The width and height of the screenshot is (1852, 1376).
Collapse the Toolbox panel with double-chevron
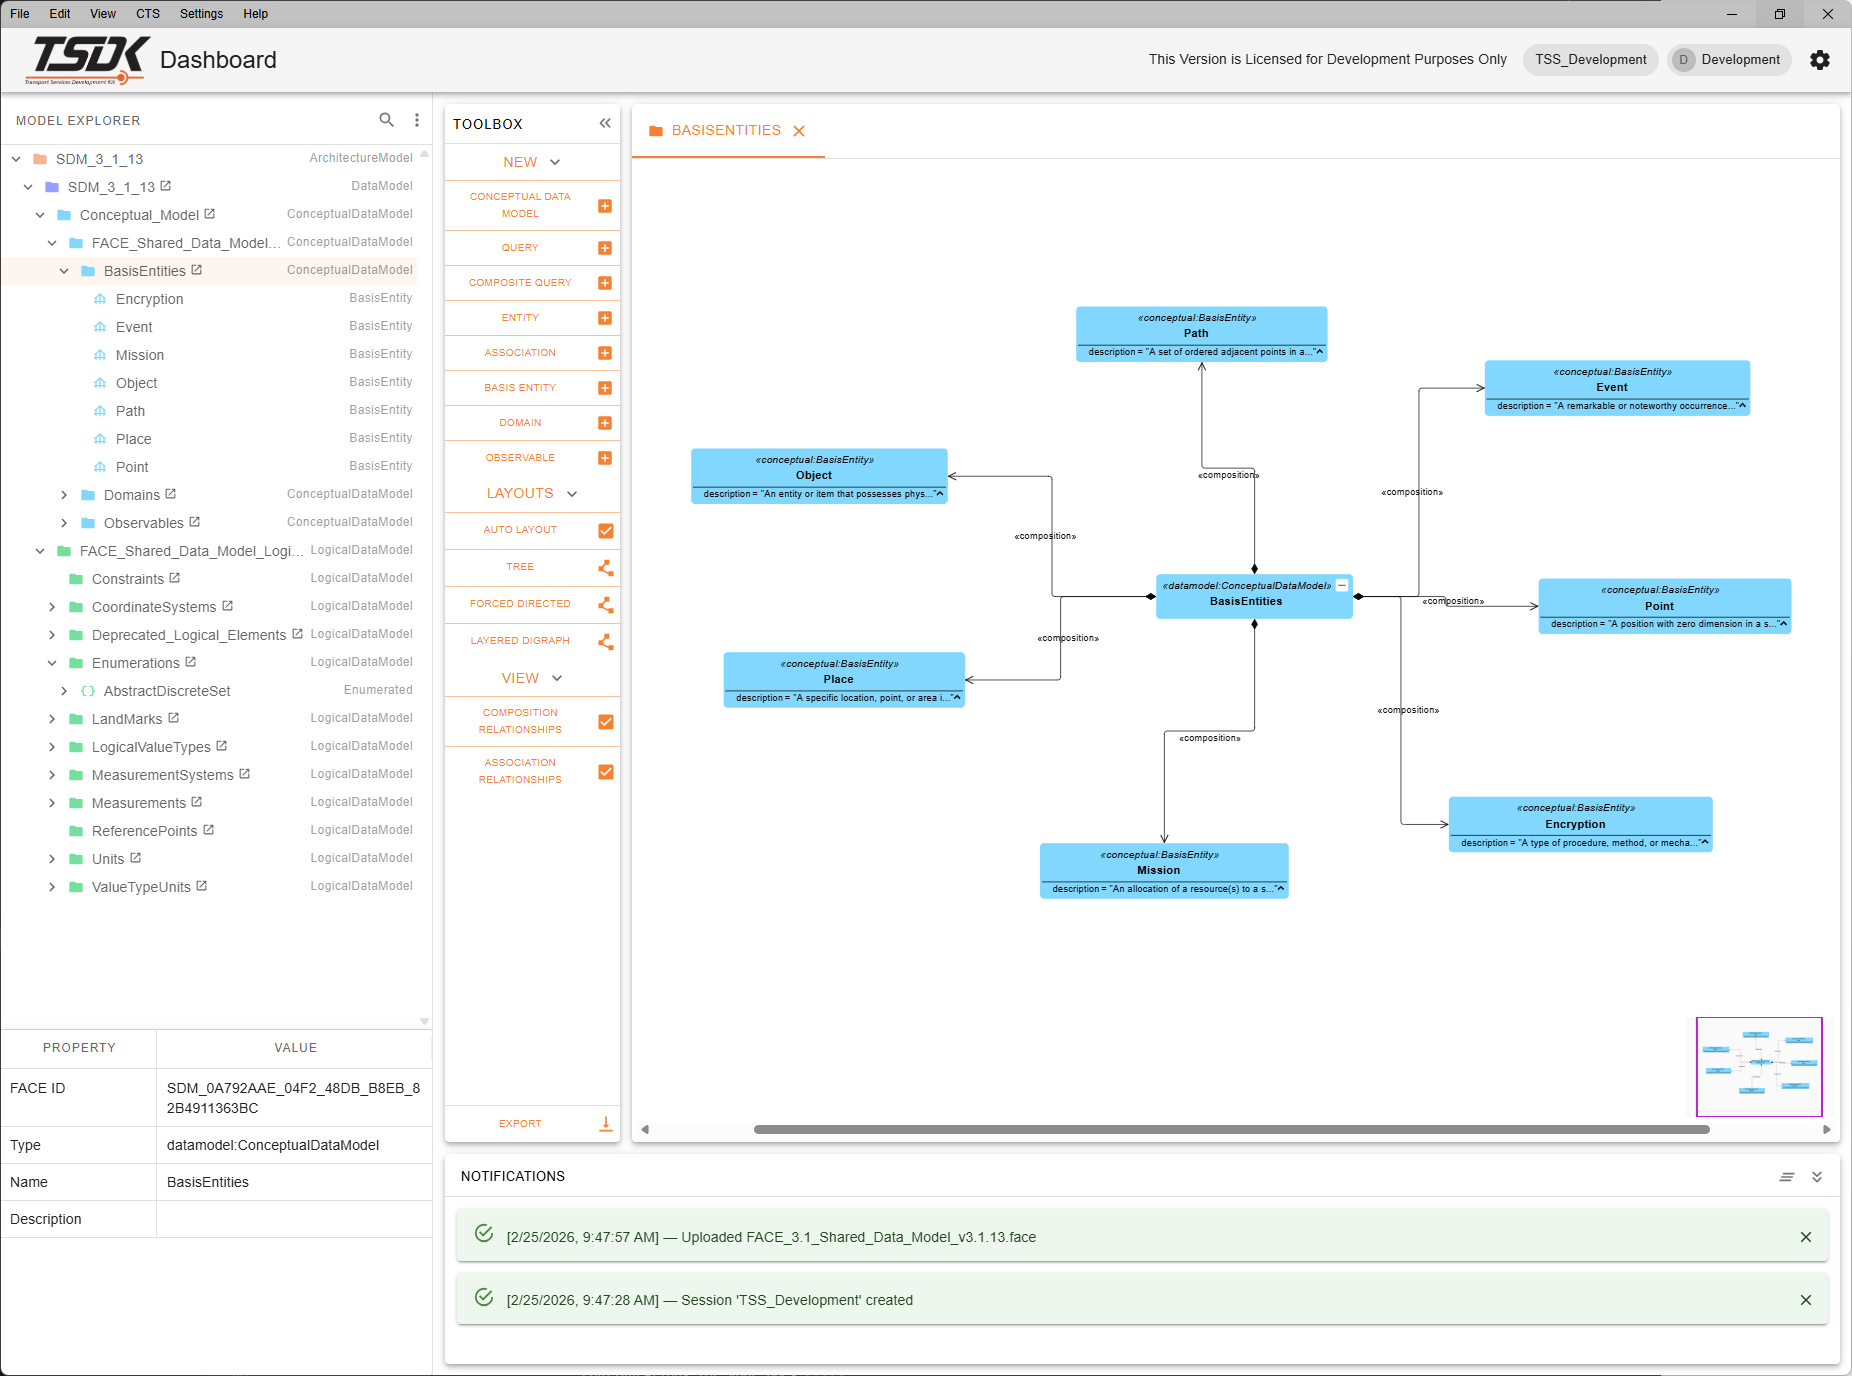605,123
